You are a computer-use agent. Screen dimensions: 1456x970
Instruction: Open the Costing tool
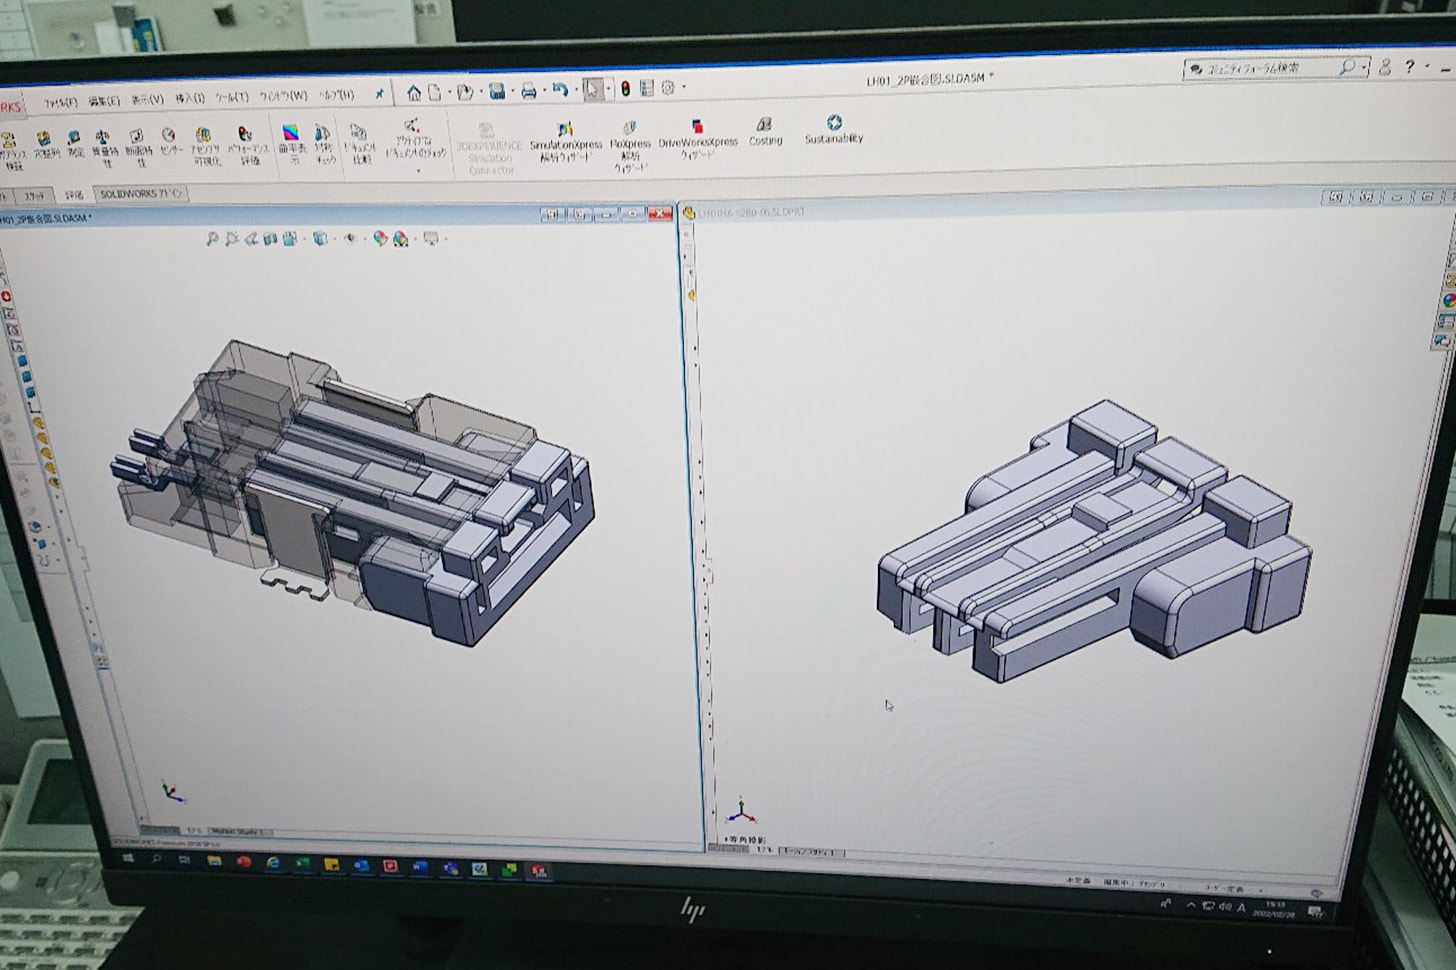(x=765, y=131)
